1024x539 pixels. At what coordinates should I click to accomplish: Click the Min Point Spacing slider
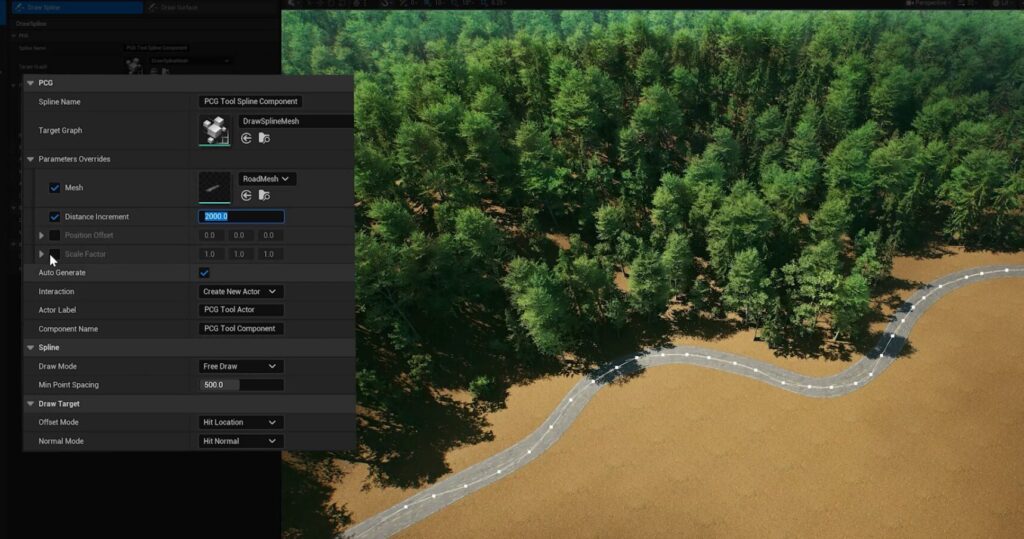click(241, 385)
